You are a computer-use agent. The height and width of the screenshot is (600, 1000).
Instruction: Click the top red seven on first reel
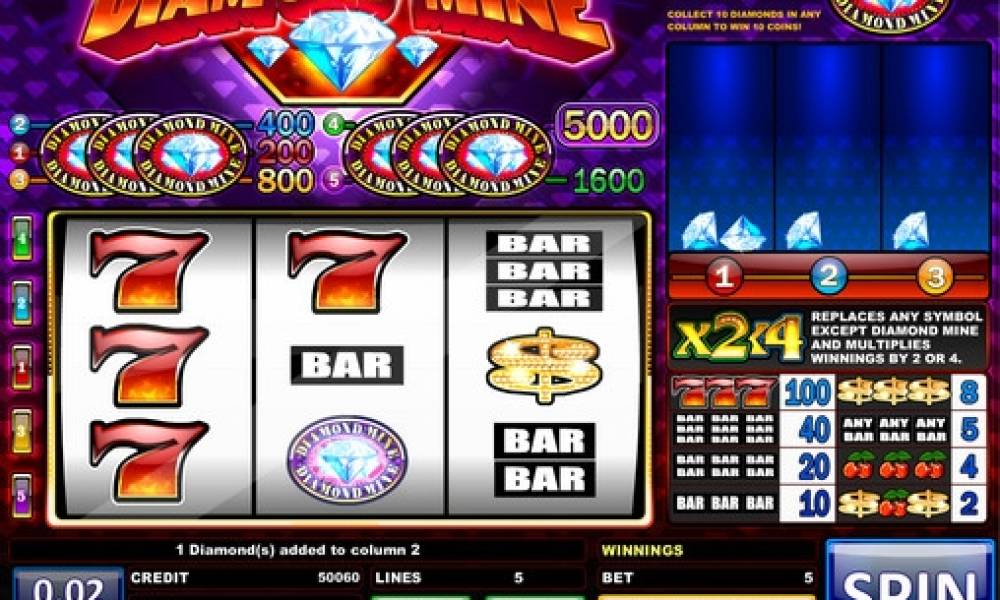point(150,270)
